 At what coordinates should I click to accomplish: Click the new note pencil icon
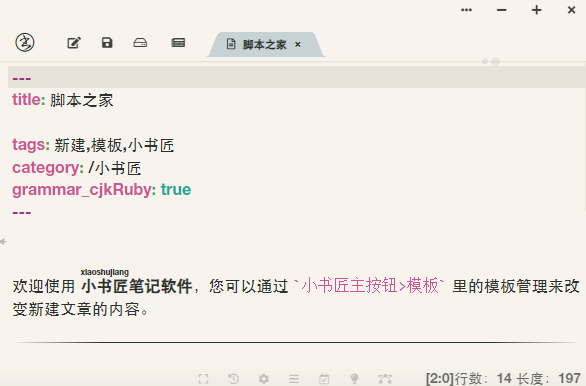pyautogui.click(x=74, y=43)
